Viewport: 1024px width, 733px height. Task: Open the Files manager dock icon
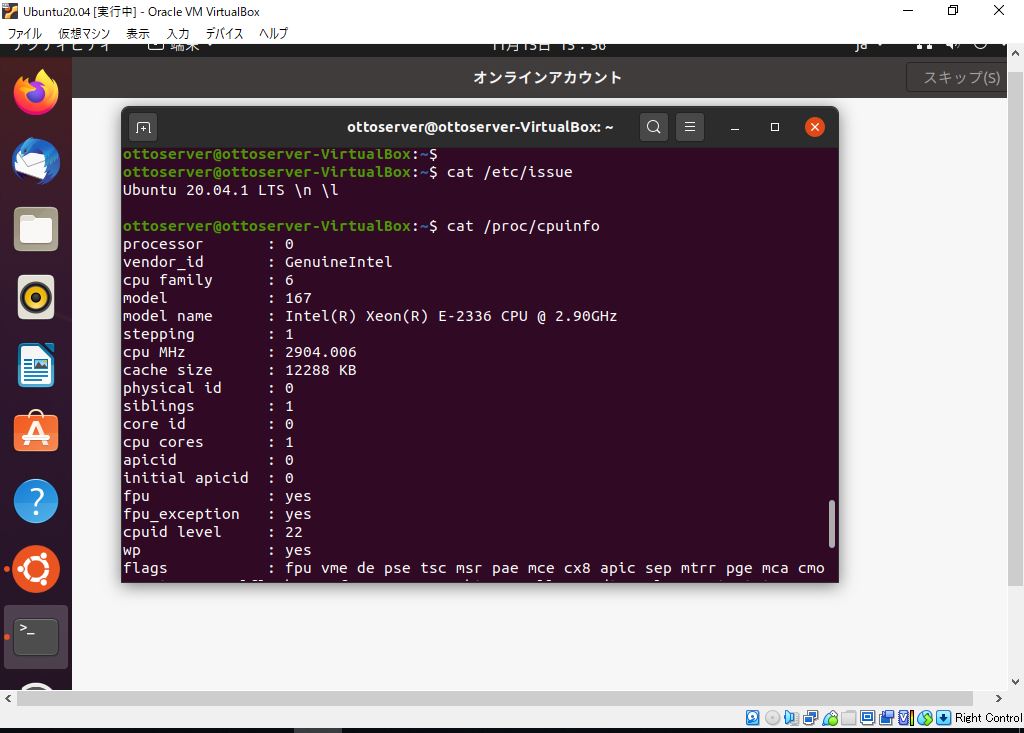click(x=36, y=230)
